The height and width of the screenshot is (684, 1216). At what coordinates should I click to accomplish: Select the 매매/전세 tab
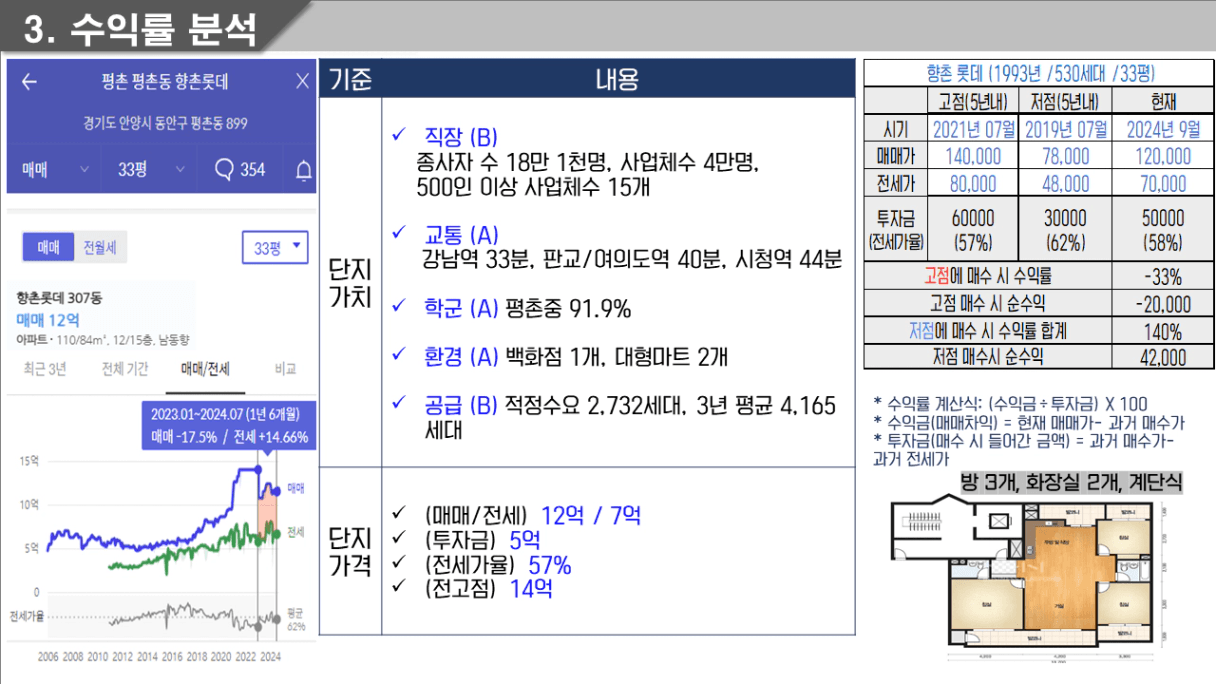206,369
